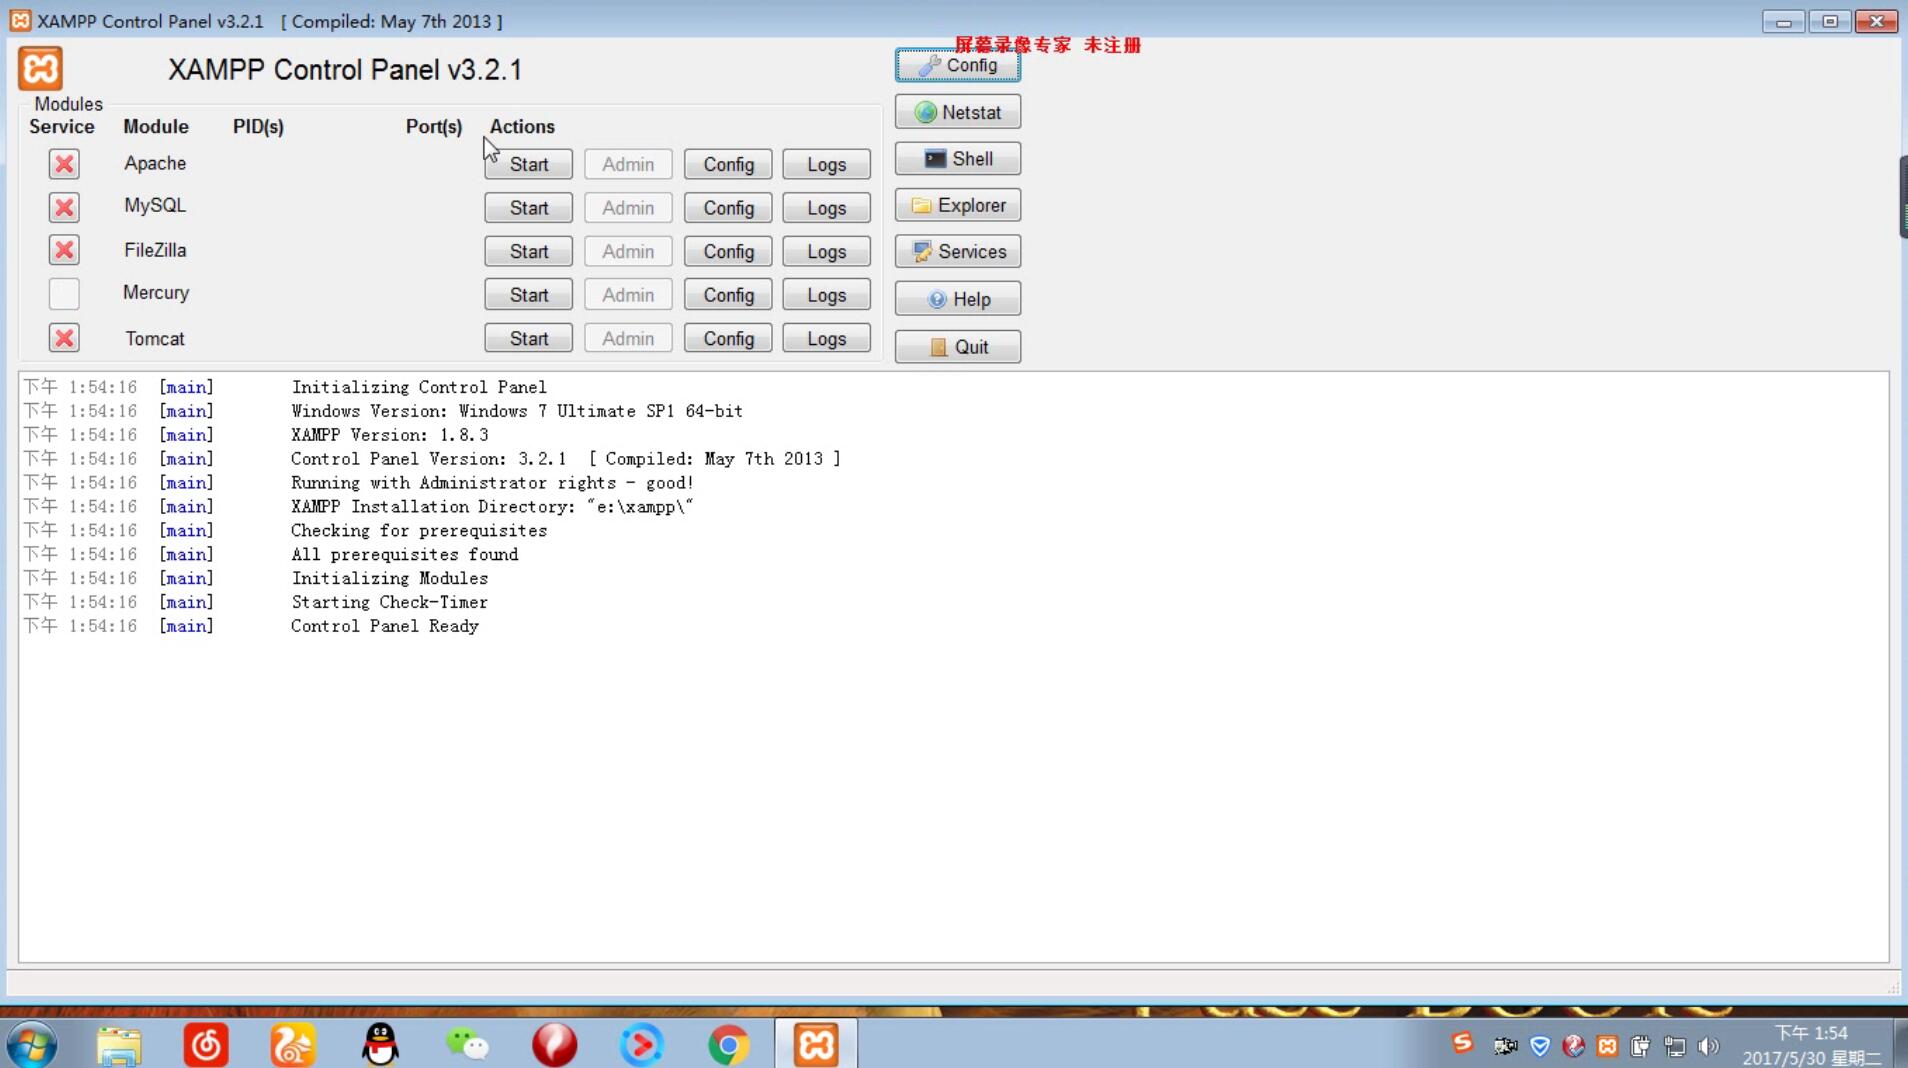Click the Sogou input tray icon
1908x1068 pixels.
coord(1462,1044)
